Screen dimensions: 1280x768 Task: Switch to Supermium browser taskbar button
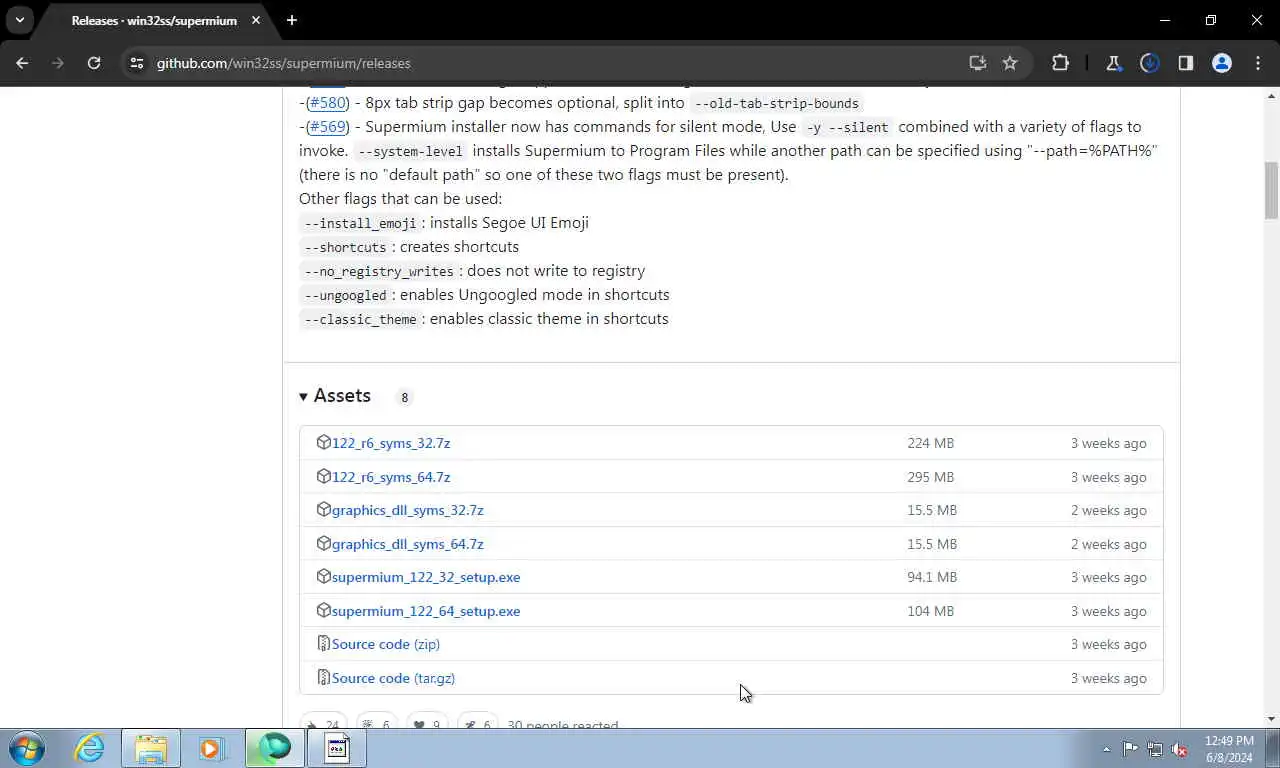pos(274,748)
